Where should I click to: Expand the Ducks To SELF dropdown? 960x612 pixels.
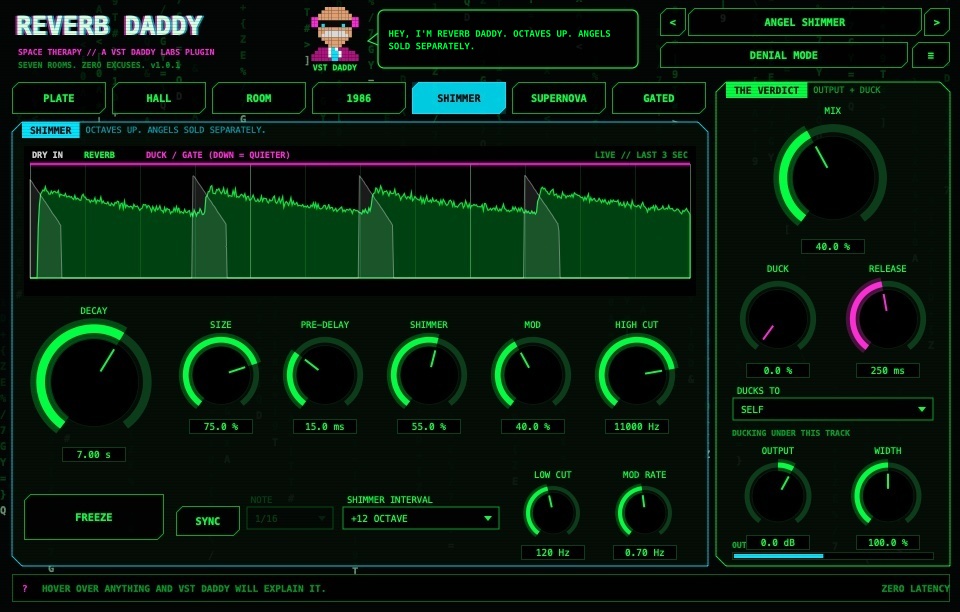[833, 409]
